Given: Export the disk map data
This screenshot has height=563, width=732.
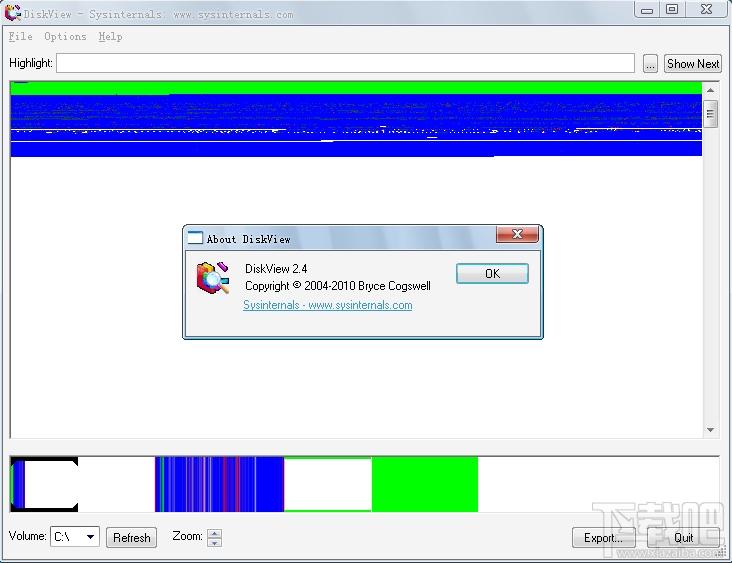Looking at the screenshot, I should point(603,538).
